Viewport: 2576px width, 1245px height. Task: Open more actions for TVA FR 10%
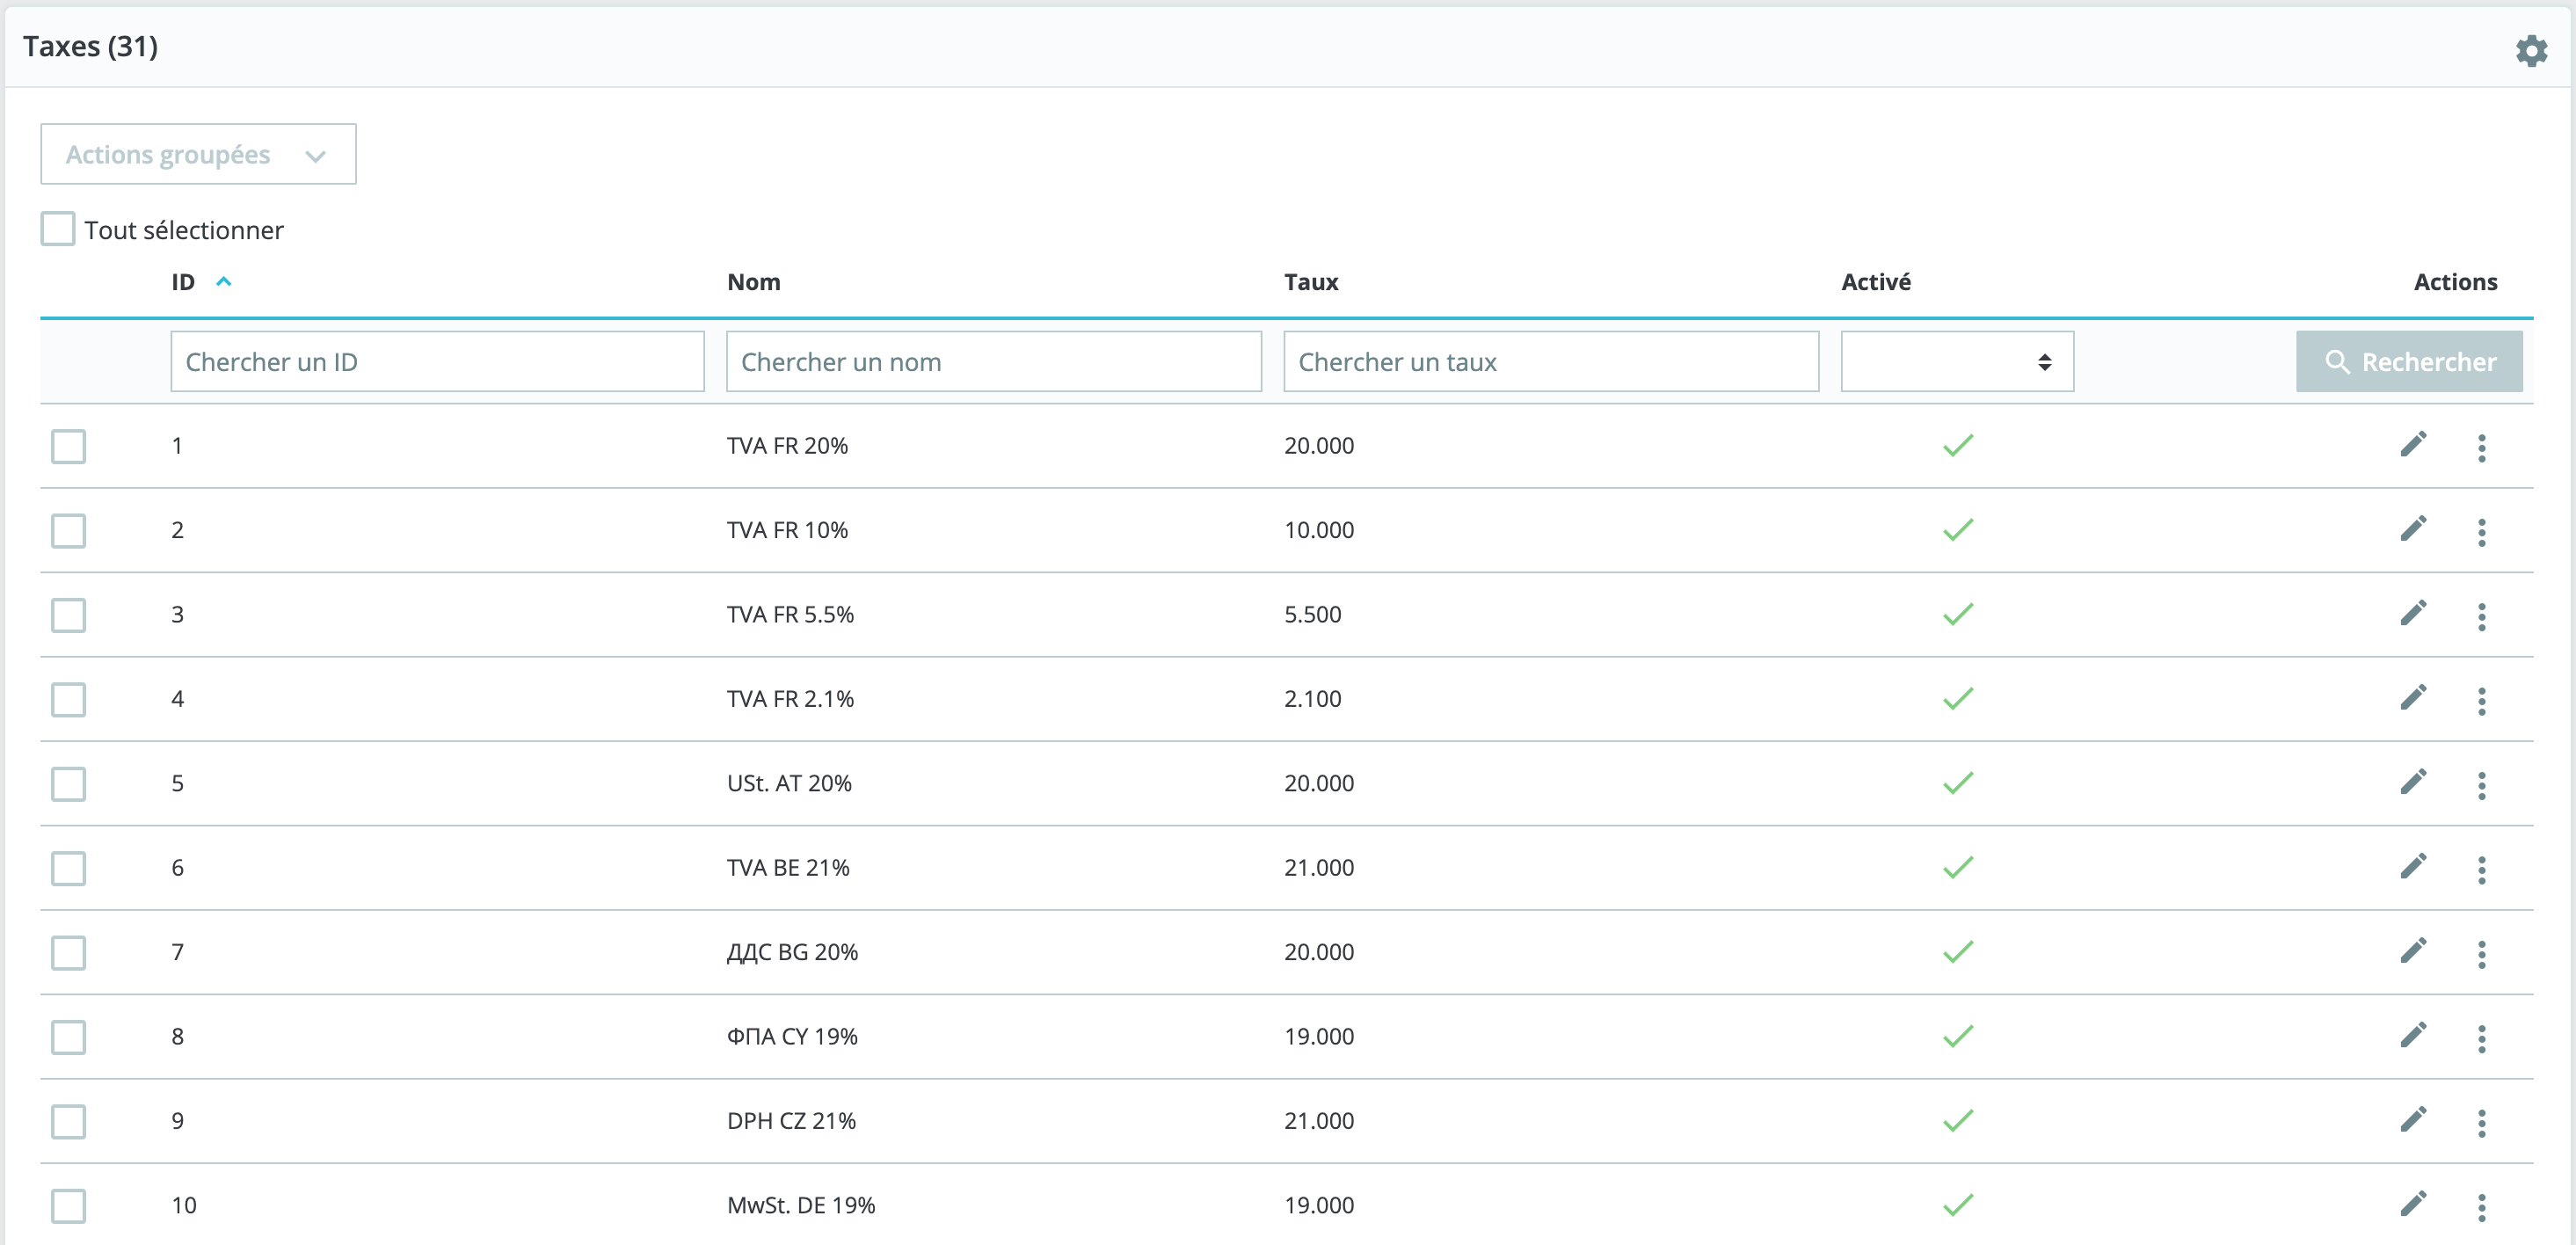click(x=2481, y=531)
